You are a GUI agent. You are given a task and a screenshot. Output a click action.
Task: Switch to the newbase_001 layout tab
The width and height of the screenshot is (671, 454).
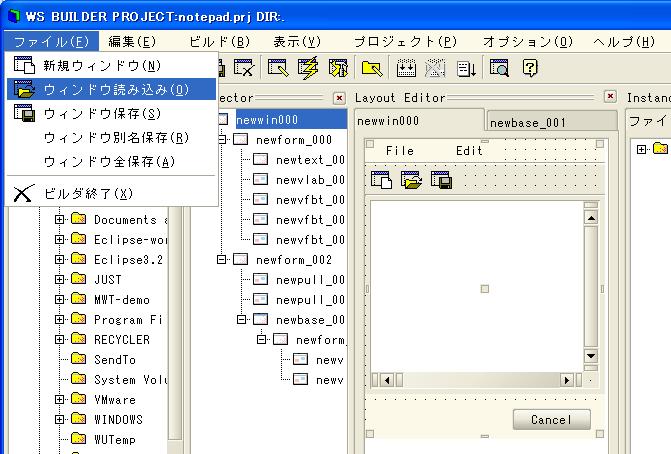[551, 122]
